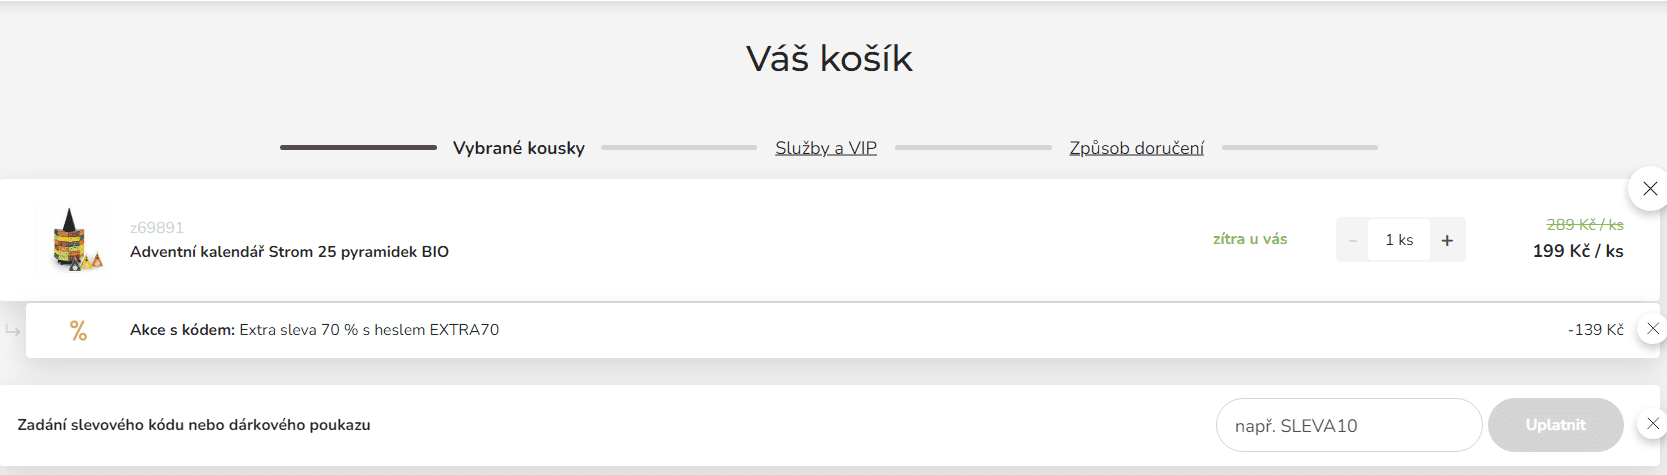This screenshot has height=475, width=1667.
Task: Click the quantity field showing 1 ks
Action: 1399,240
